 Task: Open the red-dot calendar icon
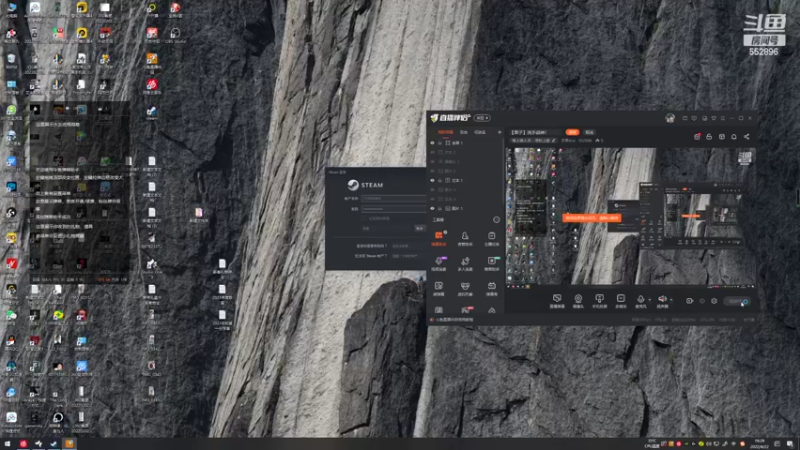(697, 137)
